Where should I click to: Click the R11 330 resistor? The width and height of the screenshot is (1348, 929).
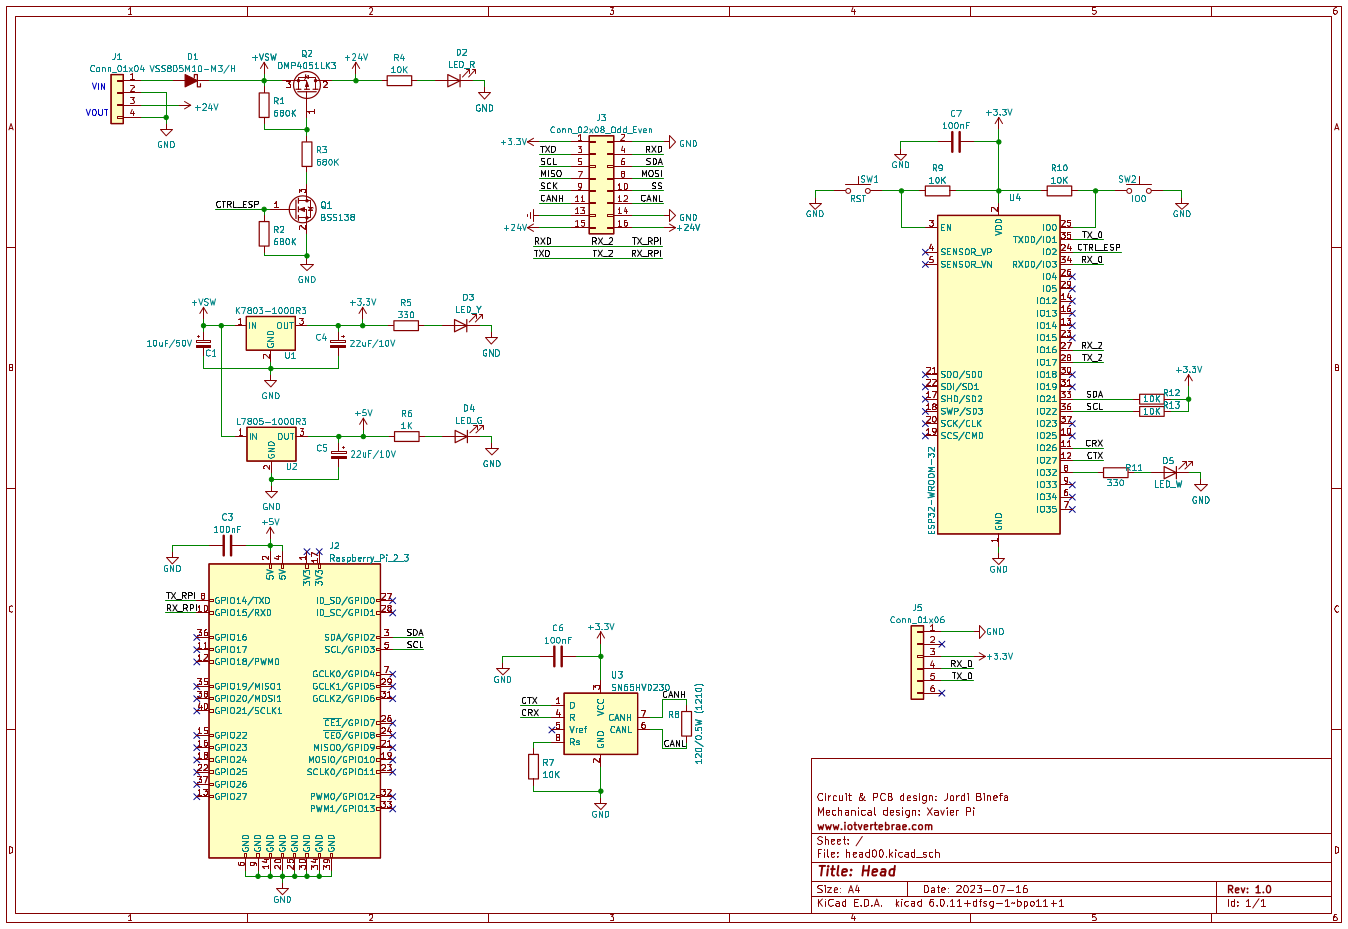coord(1115,472)
